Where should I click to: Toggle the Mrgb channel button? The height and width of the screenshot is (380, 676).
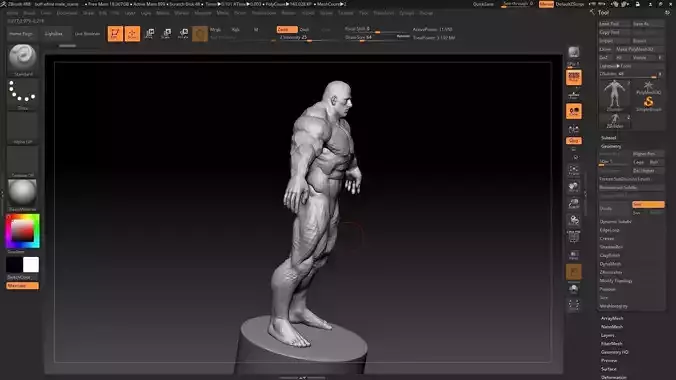tap(216, 29)
